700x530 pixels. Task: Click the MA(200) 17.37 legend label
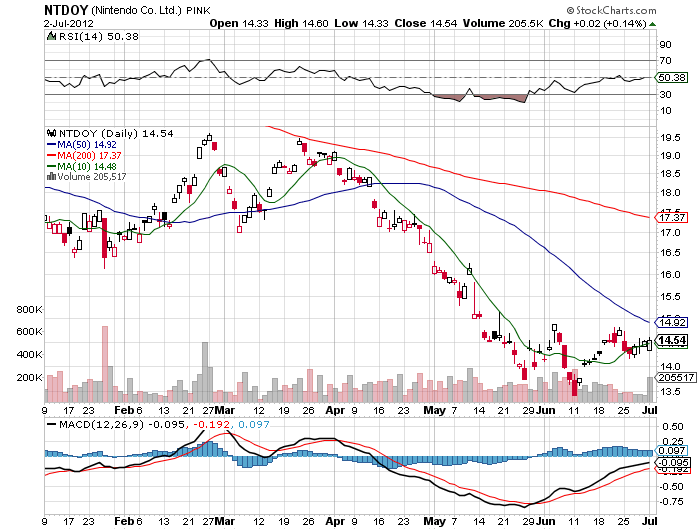point(89,155)
